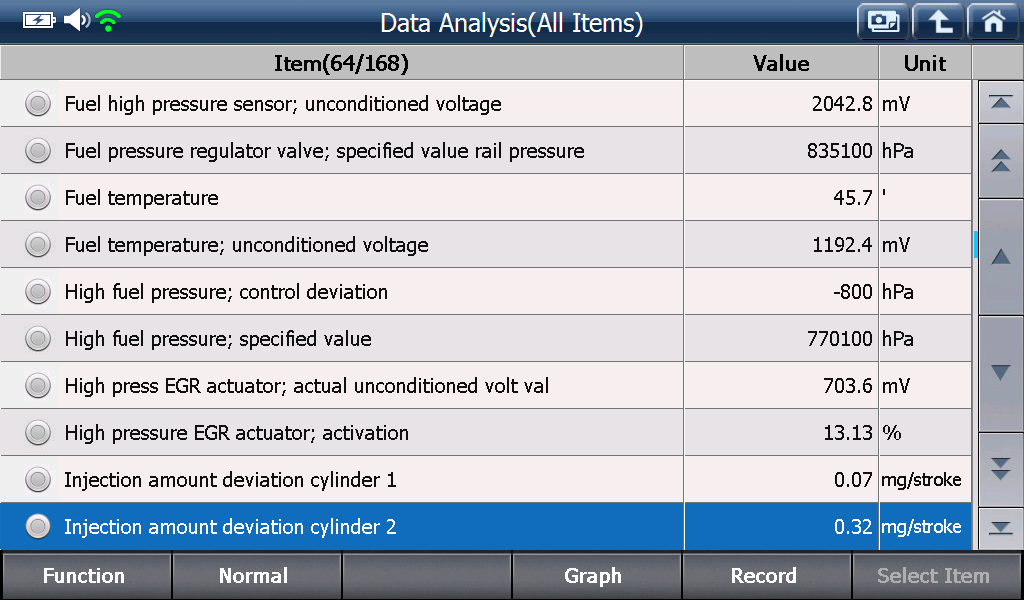Image resolution: width=1024 pixels, height=600 pixels.
Task: Select Fuel temperature radio button
Action: click(38, 198)
